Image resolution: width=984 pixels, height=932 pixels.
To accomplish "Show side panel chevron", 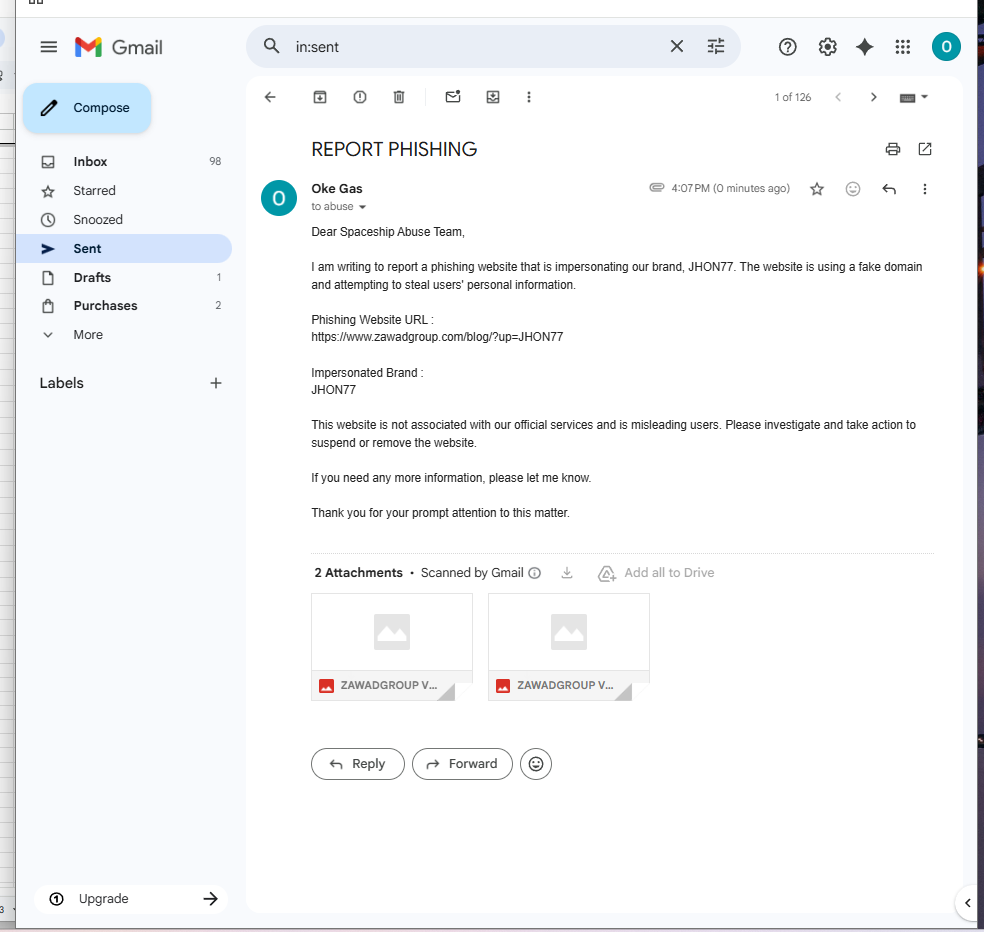I will point(968,903).
